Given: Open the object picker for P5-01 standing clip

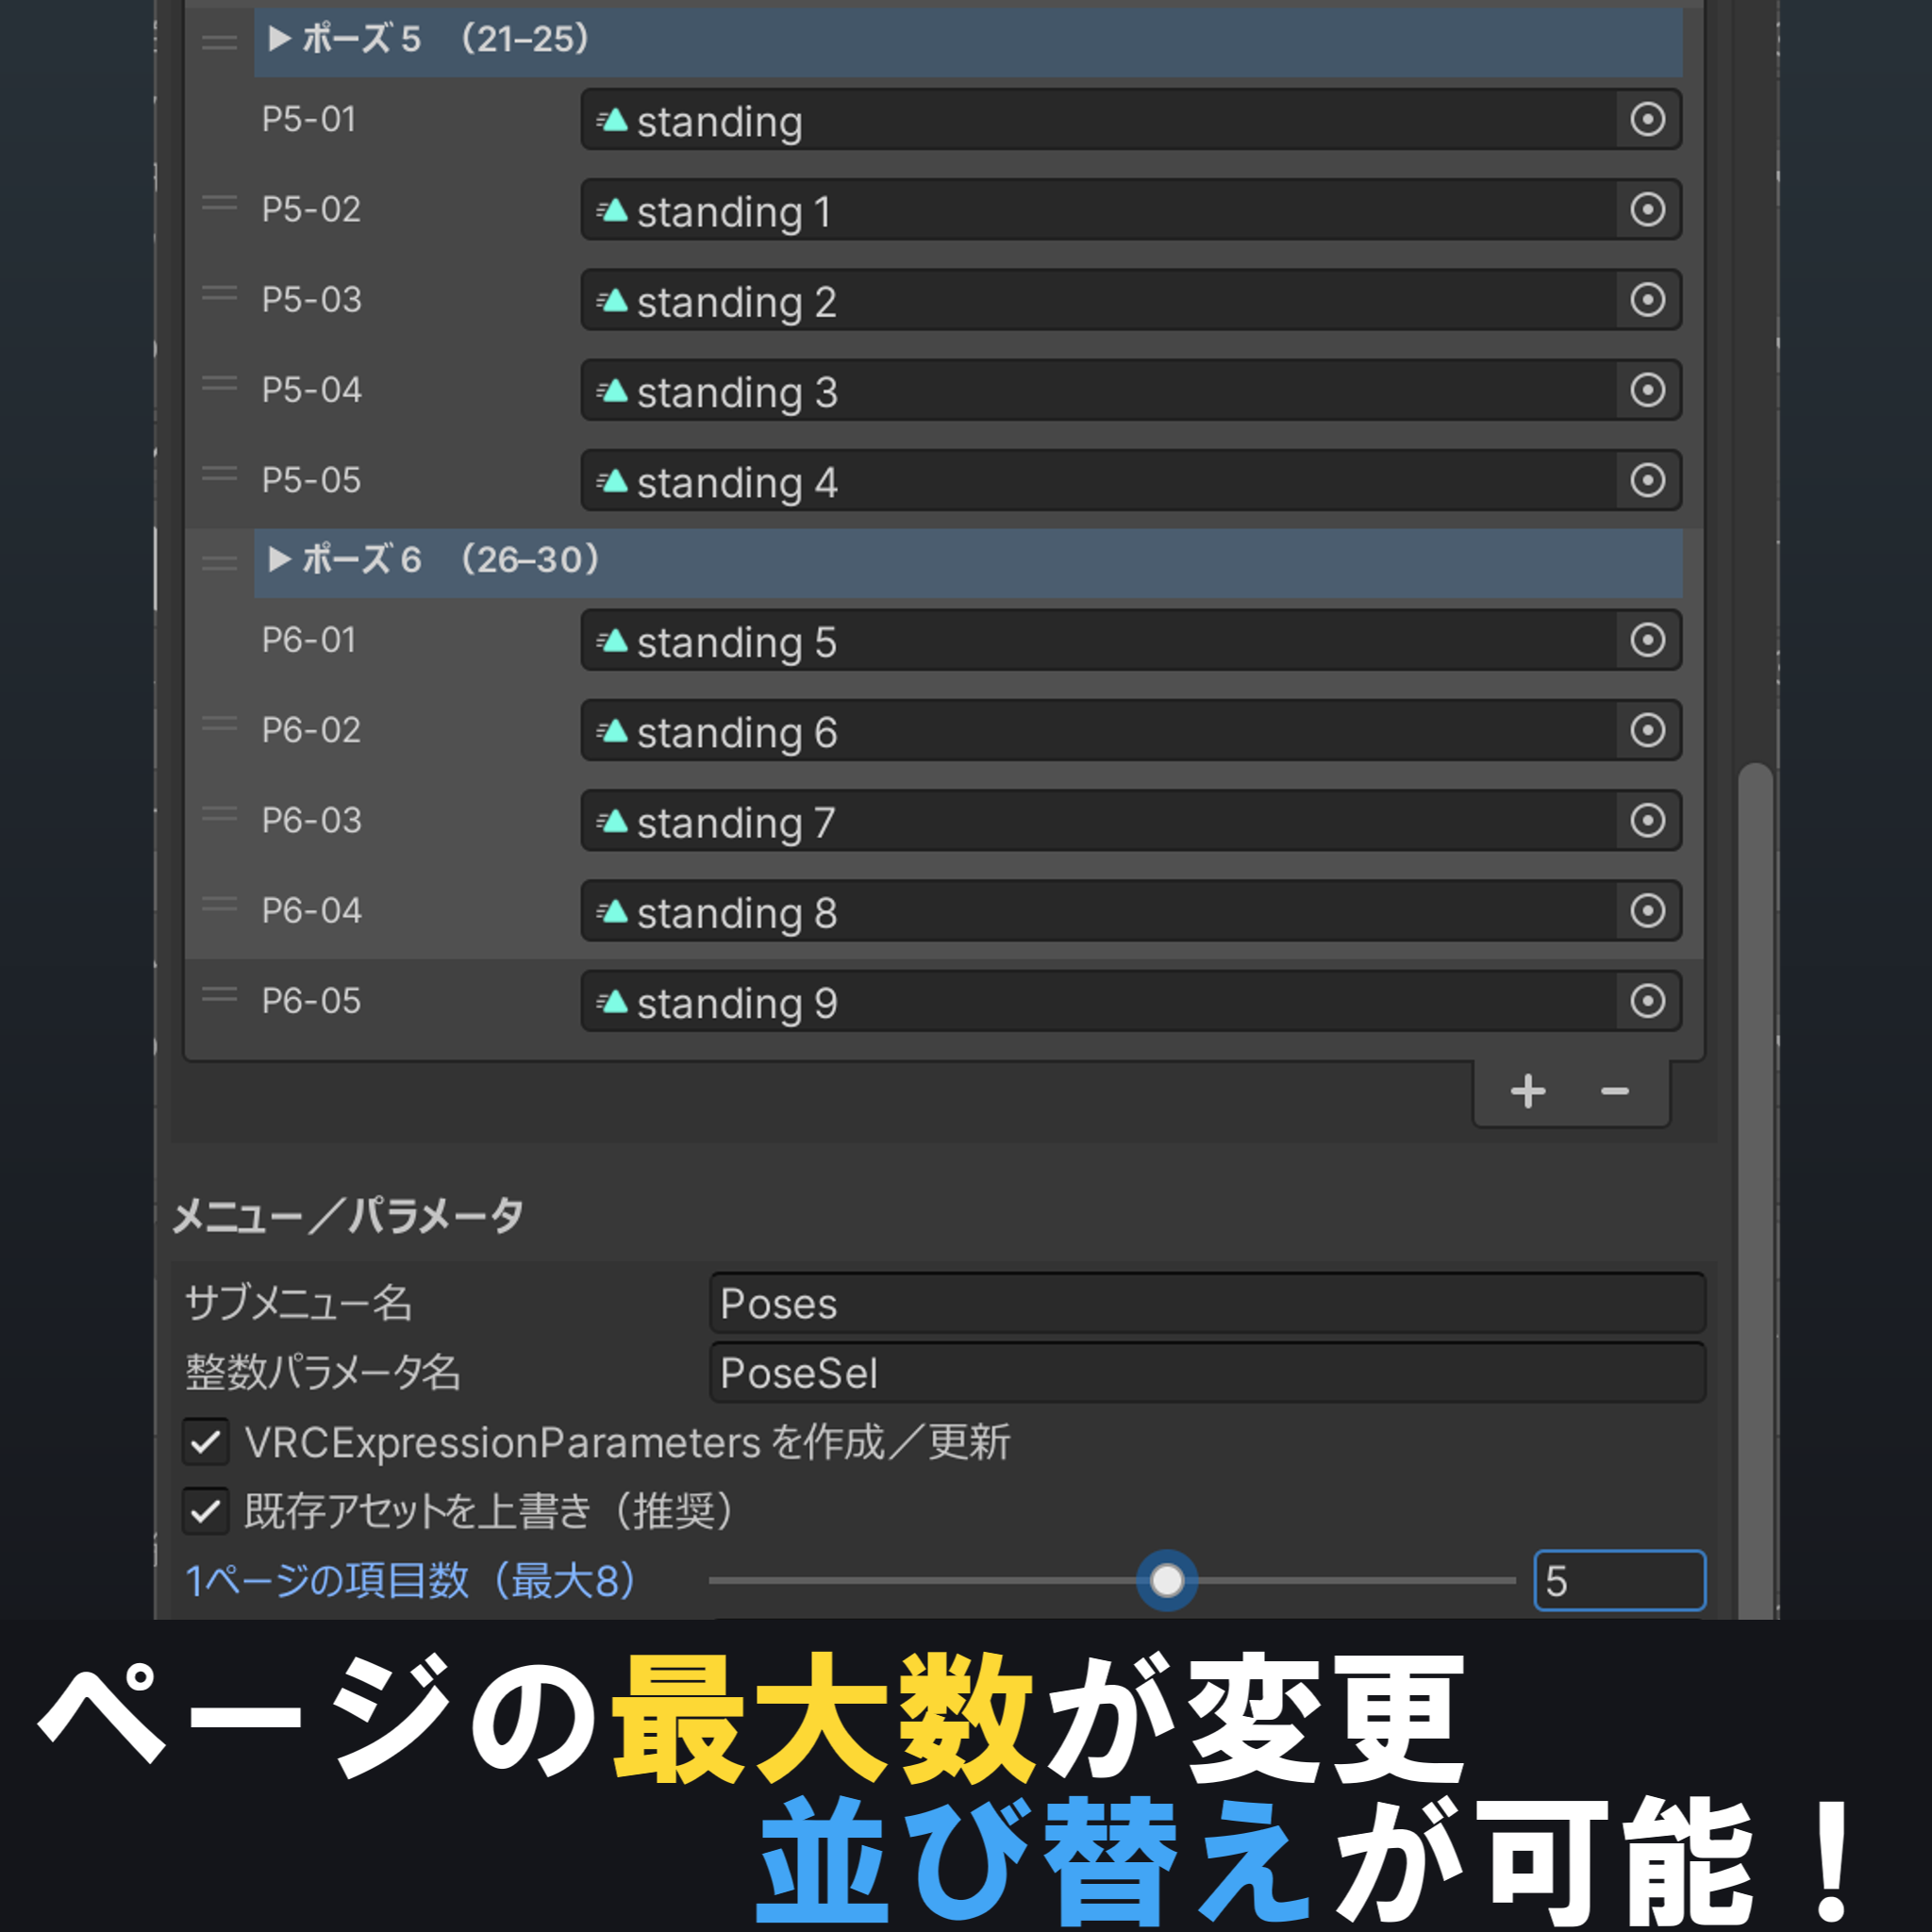Looking at the screenshot, I should tap(1646, 120).
